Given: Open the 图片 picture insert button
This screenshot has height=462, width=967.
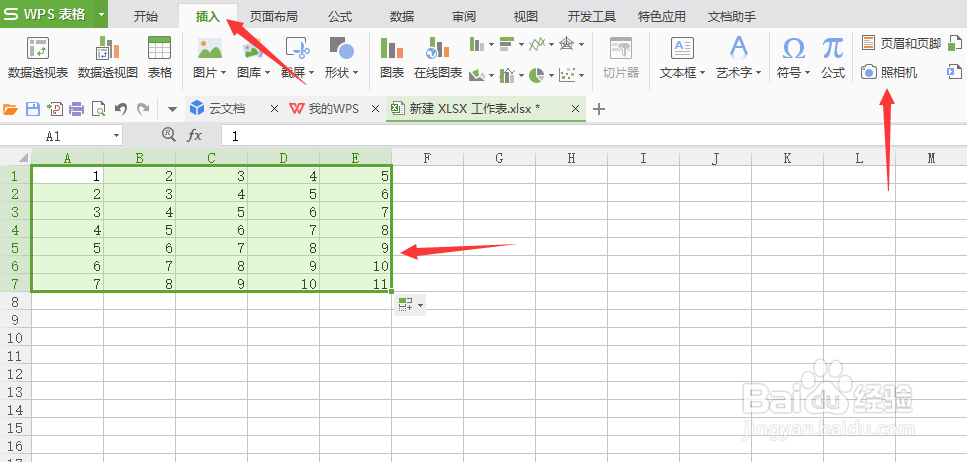Looking at the screenshot, I should pos(210,57).
